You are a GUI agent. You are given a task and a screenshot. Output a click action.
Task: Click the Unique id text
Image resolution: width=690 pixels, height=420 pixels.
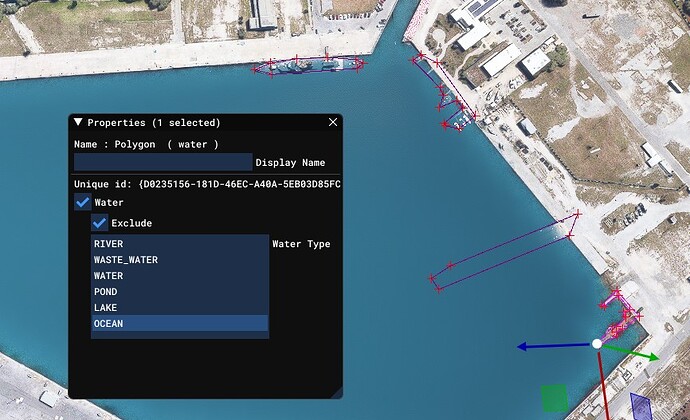pos(207,184)
